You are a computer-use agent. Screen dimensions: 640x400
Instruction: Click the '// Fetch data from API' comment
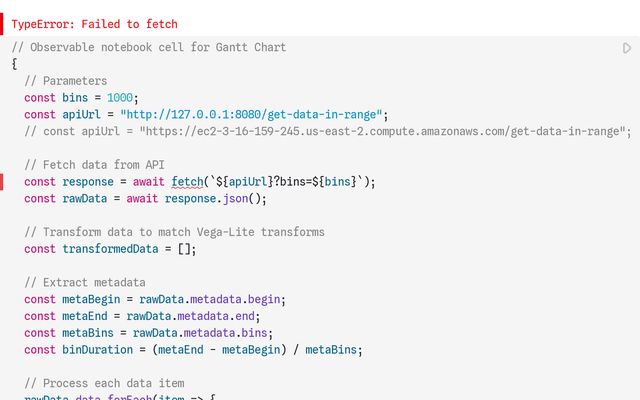coord(94,165)
